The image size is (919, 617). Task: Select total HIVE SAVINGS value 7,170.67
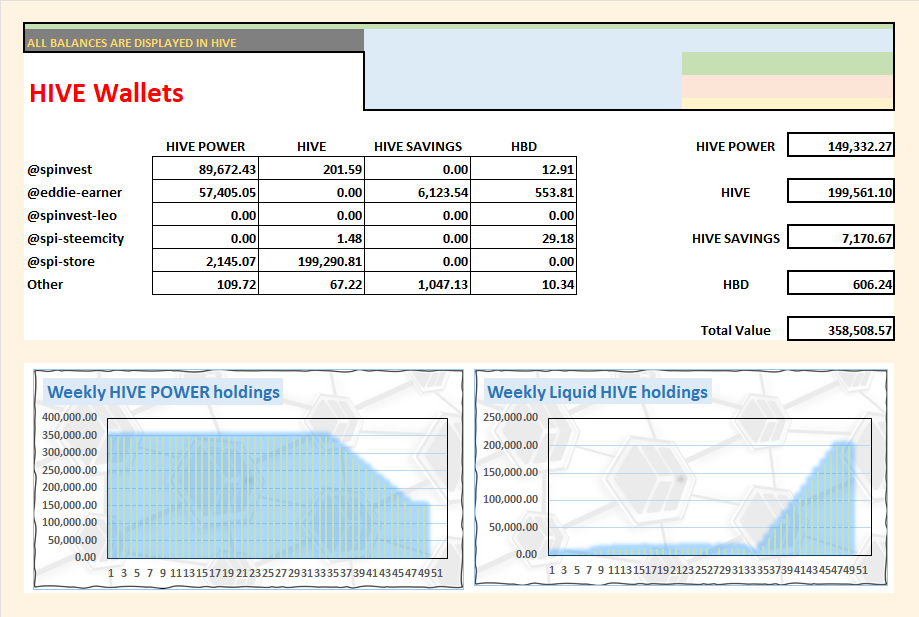tap(840, 237)
